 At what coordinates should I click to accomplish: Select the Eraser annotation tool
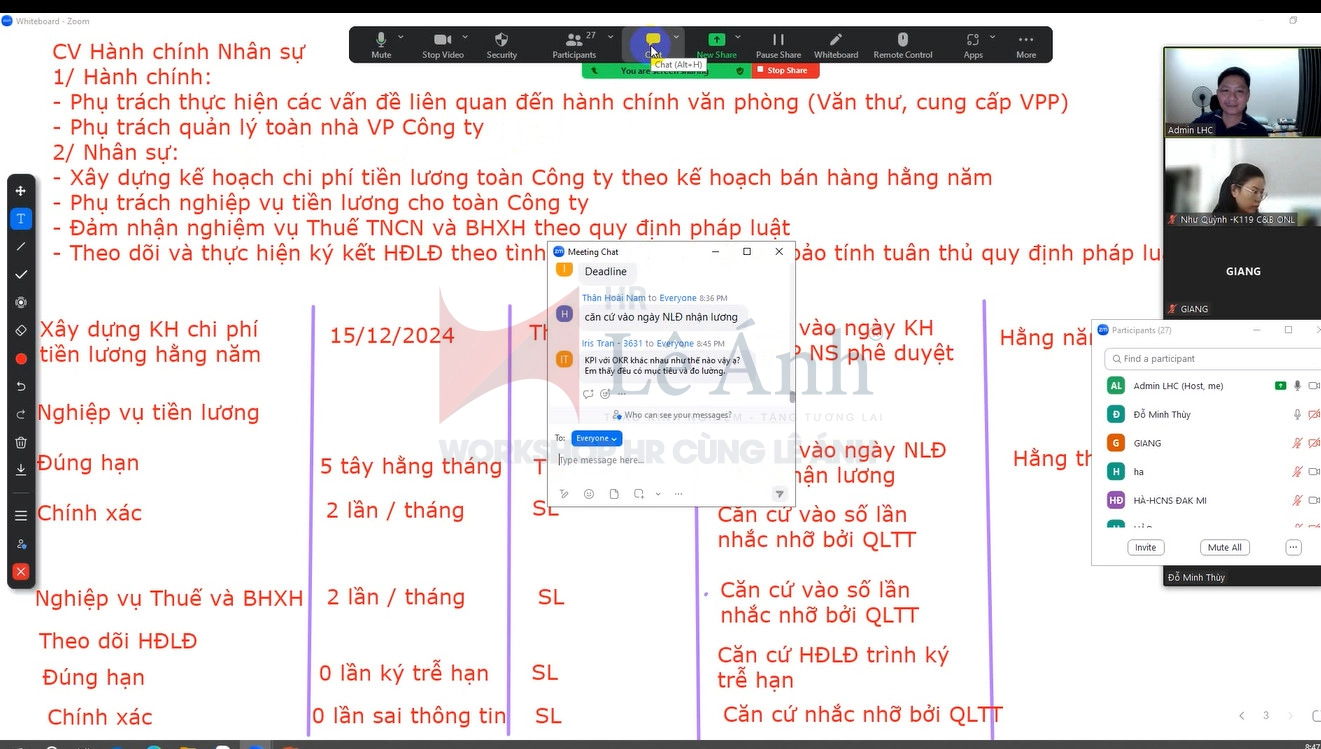click(21, 330)
